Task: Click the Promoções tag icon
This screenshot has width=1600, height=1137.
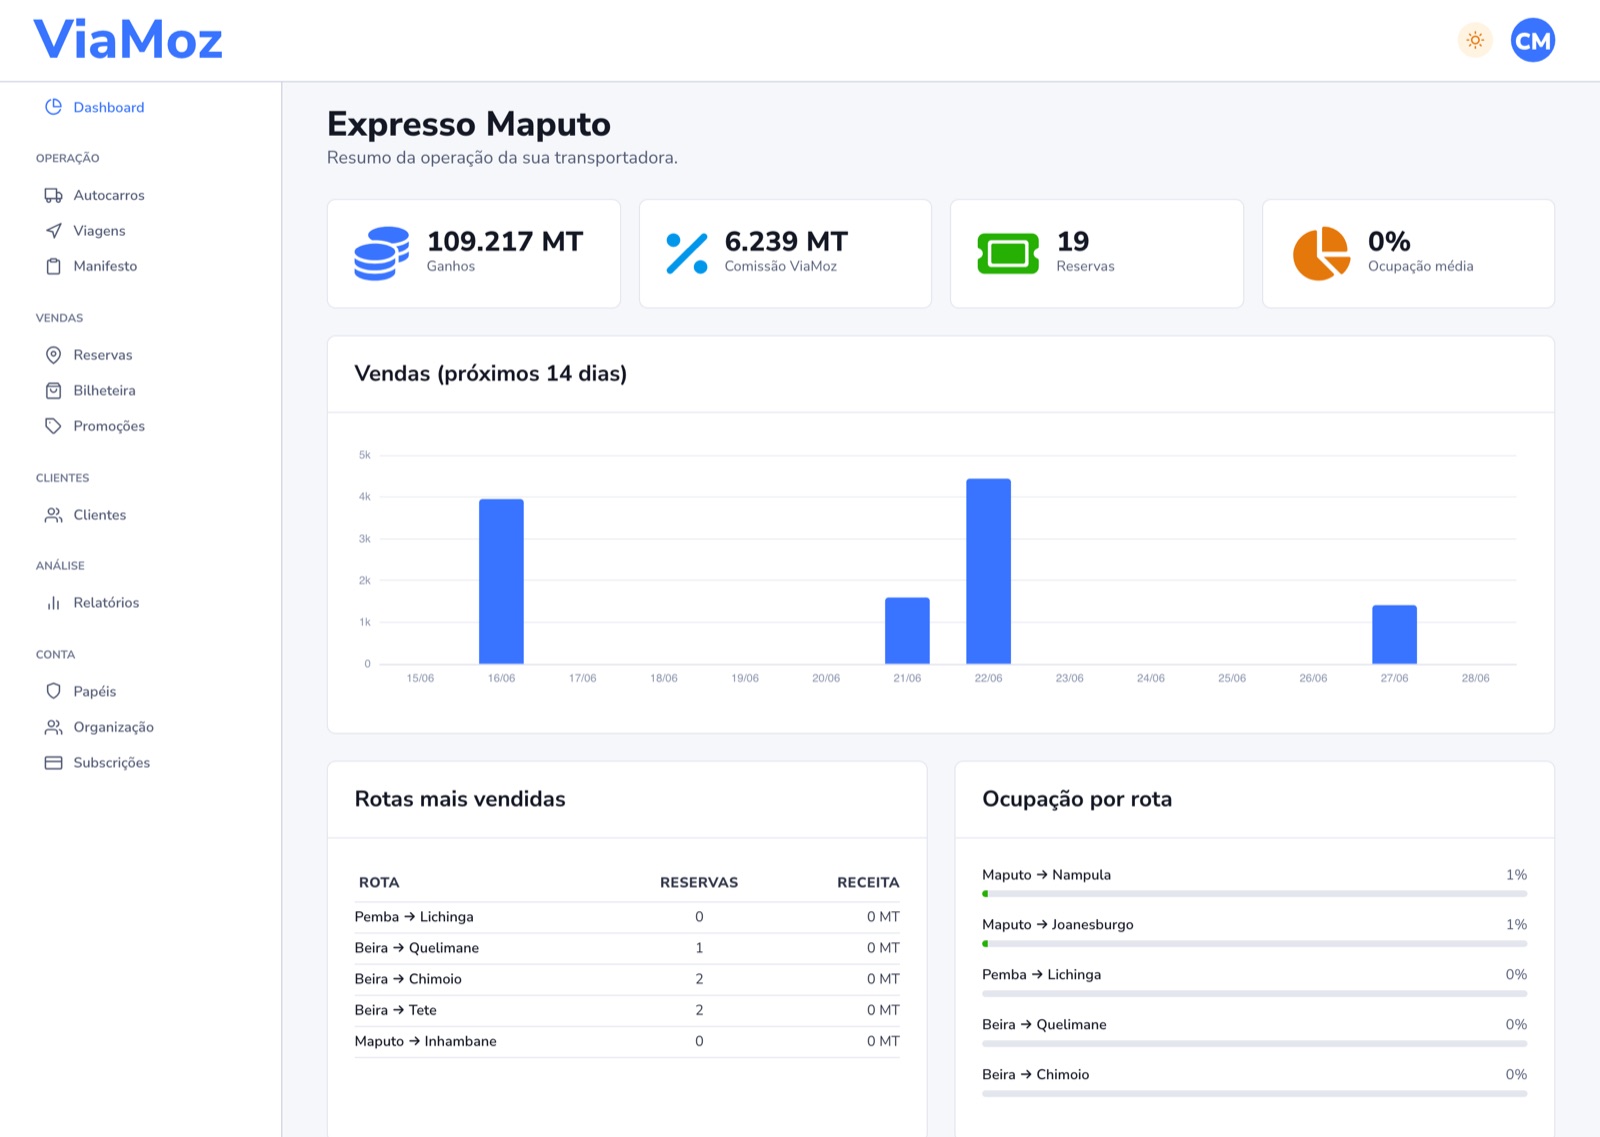Action: coord(54,426)
